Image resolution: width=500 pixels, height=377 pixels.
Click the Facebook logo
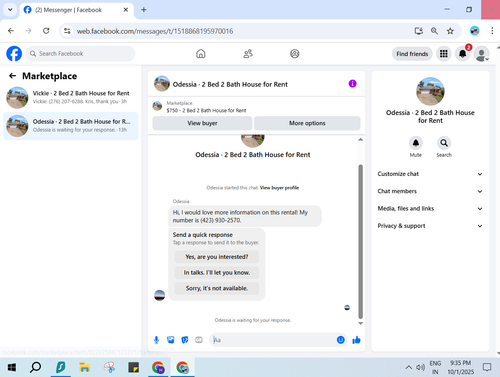[x=14, y=54]
